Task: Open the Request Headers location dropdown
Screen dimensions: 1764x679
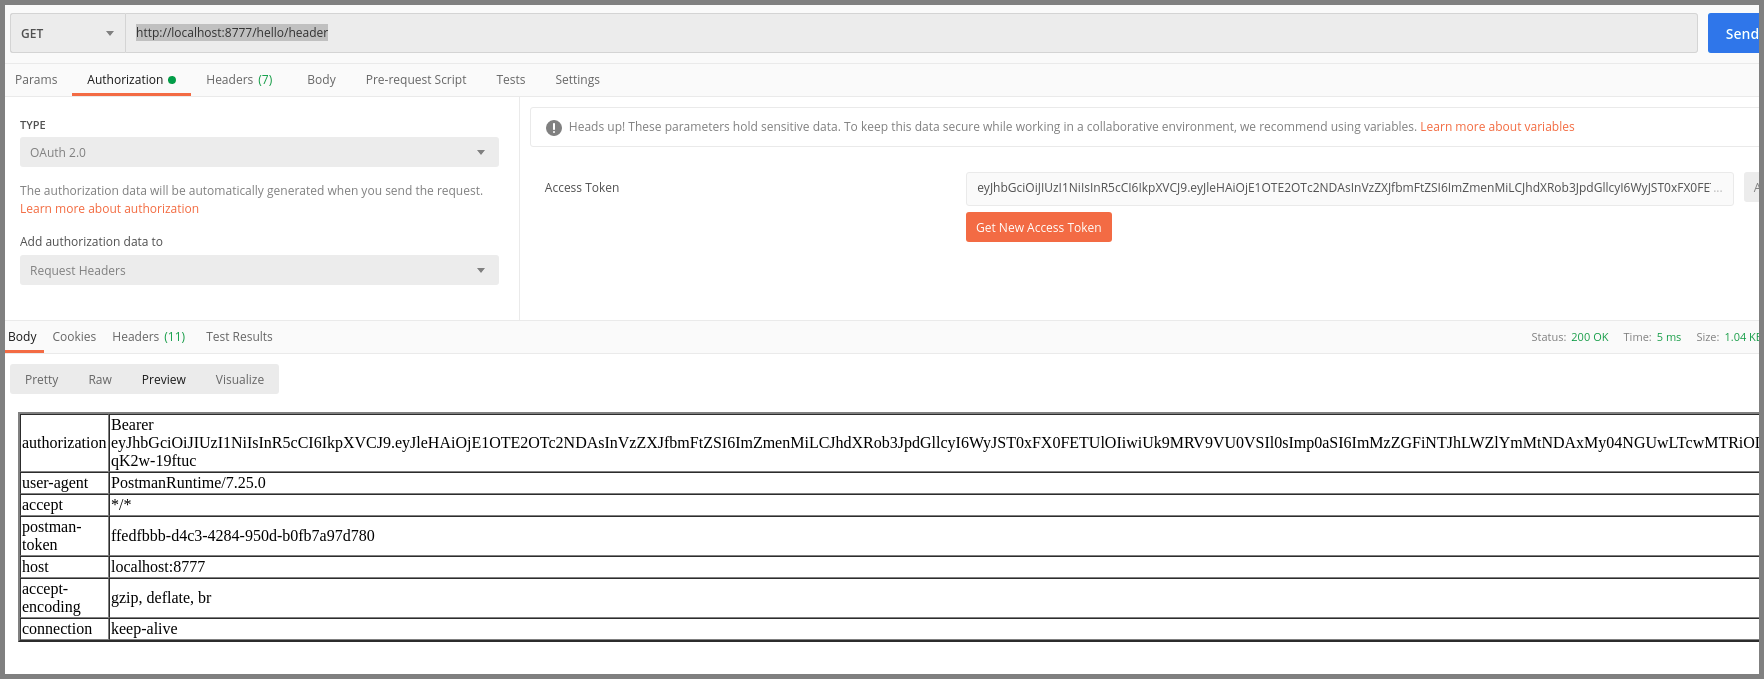Action: point(259,270)
